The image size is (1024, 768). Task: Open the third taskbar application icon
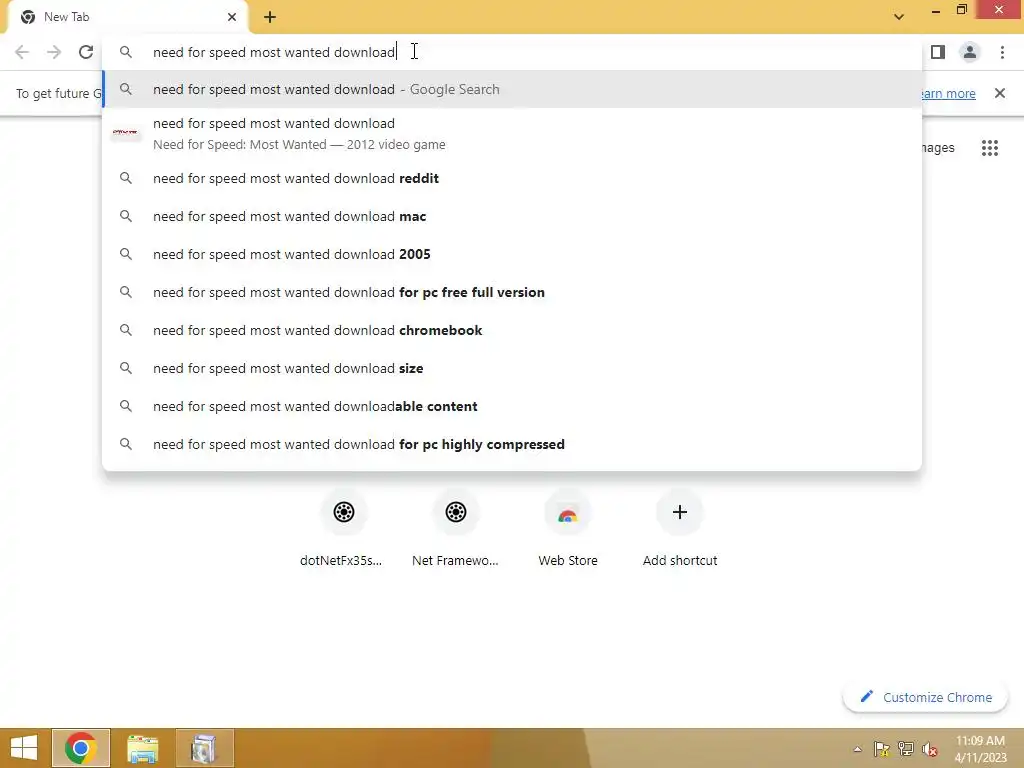coord(204,748)
